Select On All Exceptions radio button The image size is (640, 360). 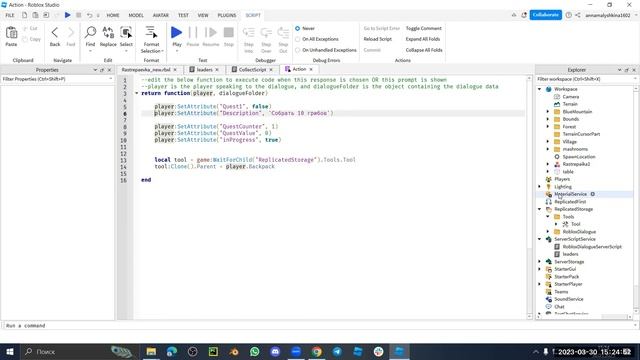[x=298, y=39]
